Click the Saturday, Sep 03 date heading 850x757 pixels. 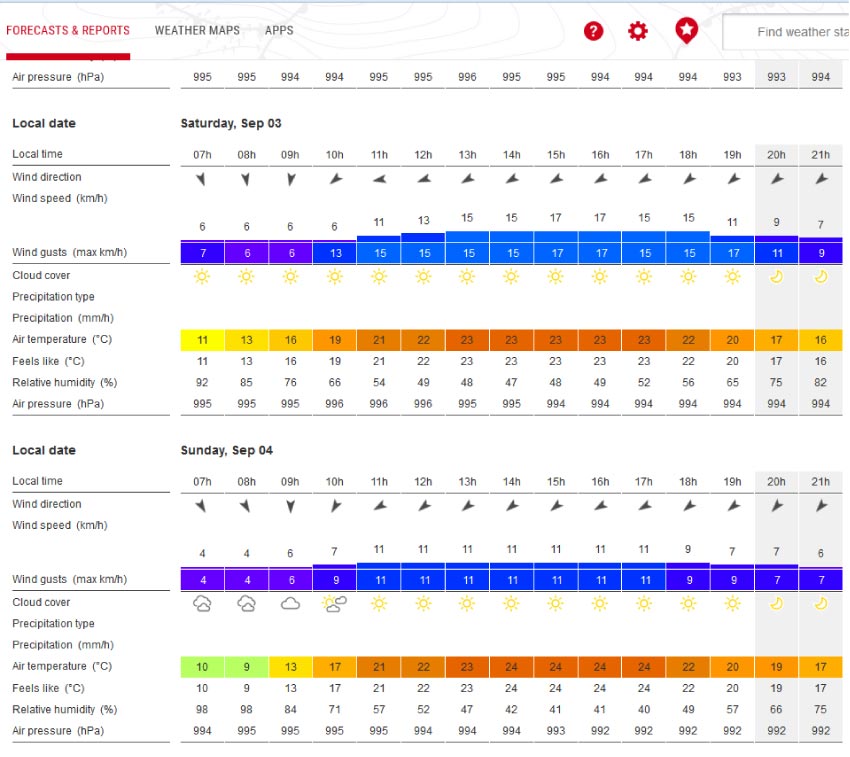231,124
